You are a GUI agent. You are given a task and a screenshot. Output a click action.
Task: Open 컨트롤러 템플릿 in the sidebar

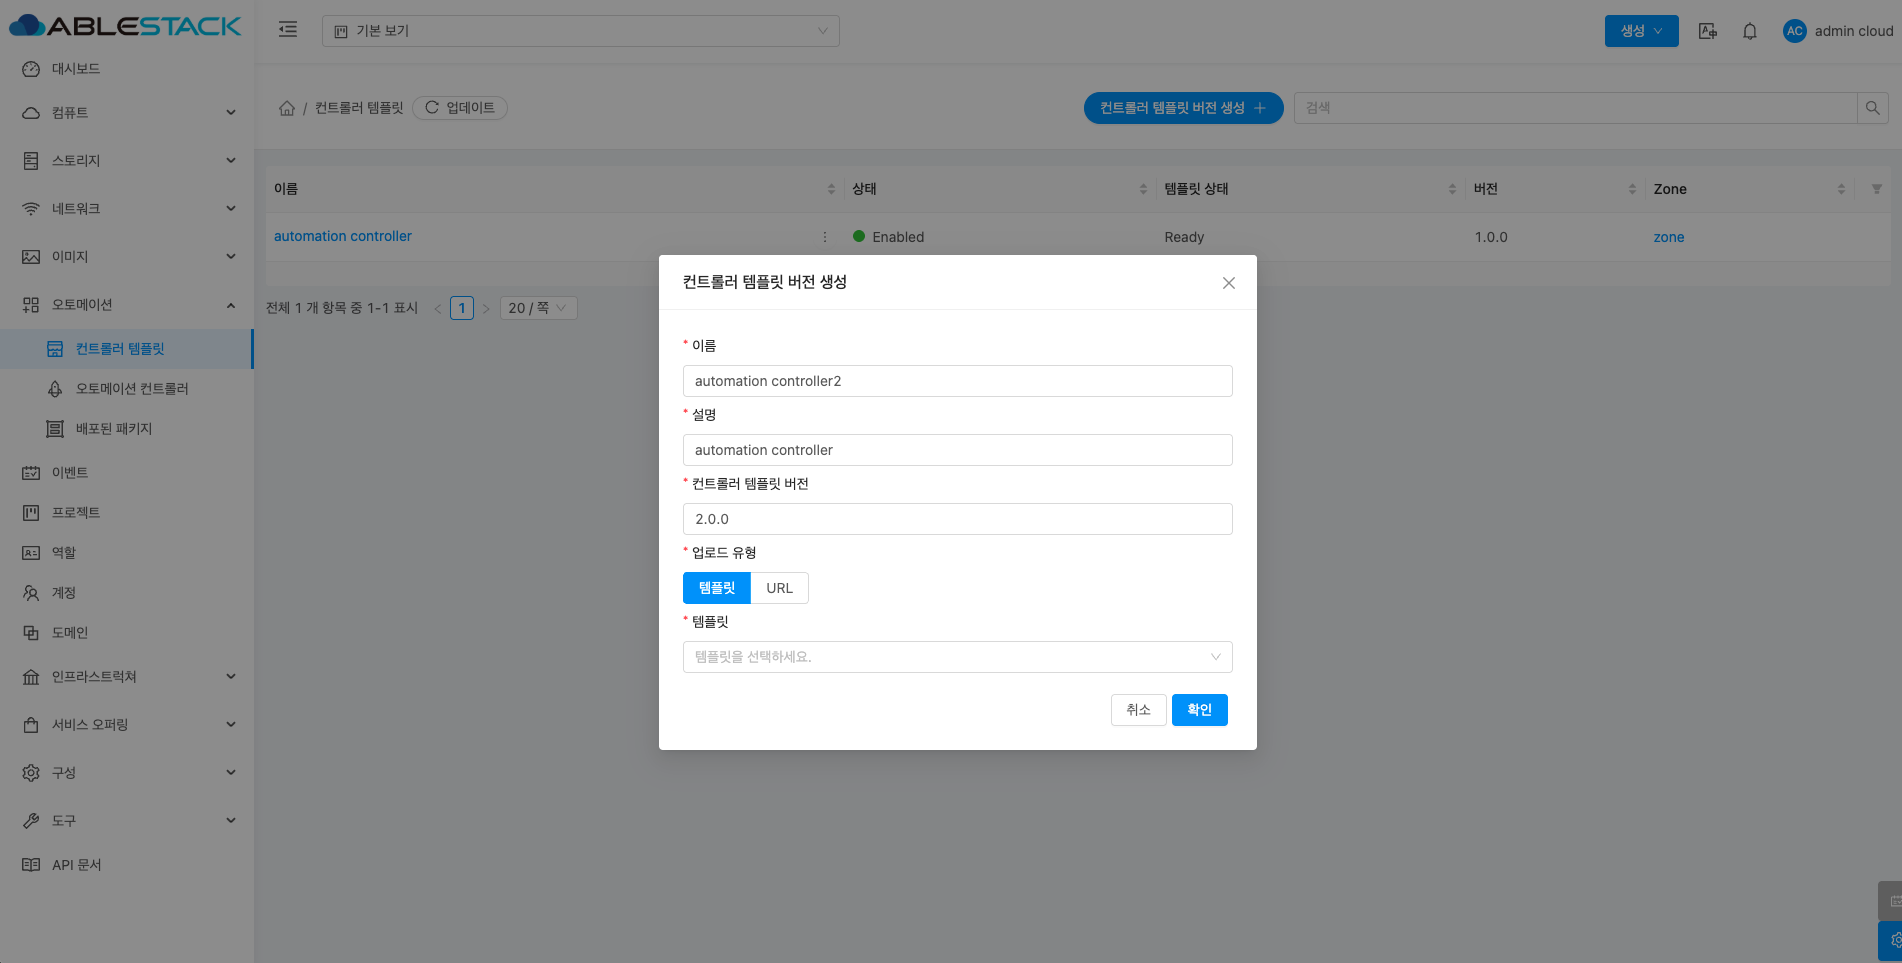point(127,349)
